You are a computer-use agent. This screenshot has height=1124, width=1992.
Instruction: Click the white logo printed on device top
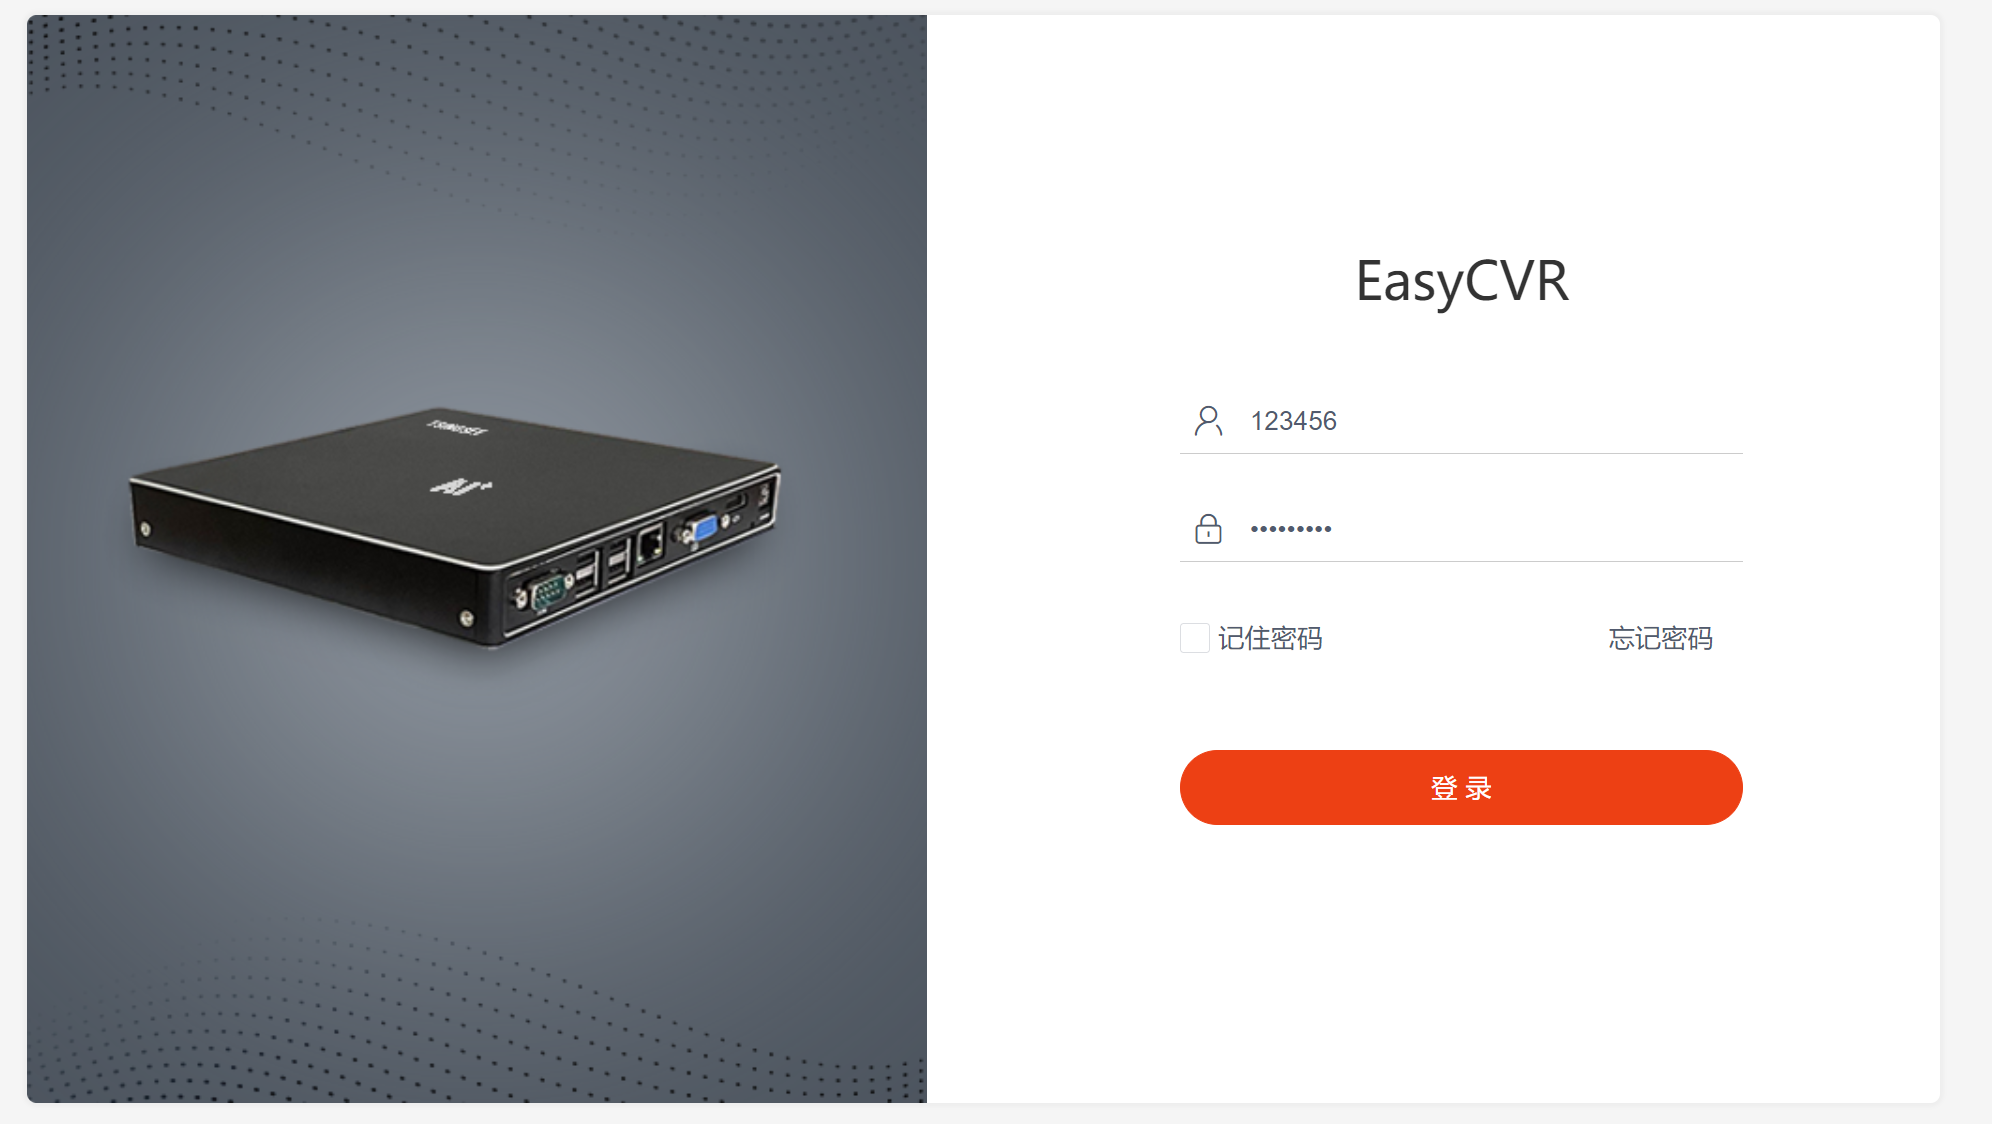point(461,486)
